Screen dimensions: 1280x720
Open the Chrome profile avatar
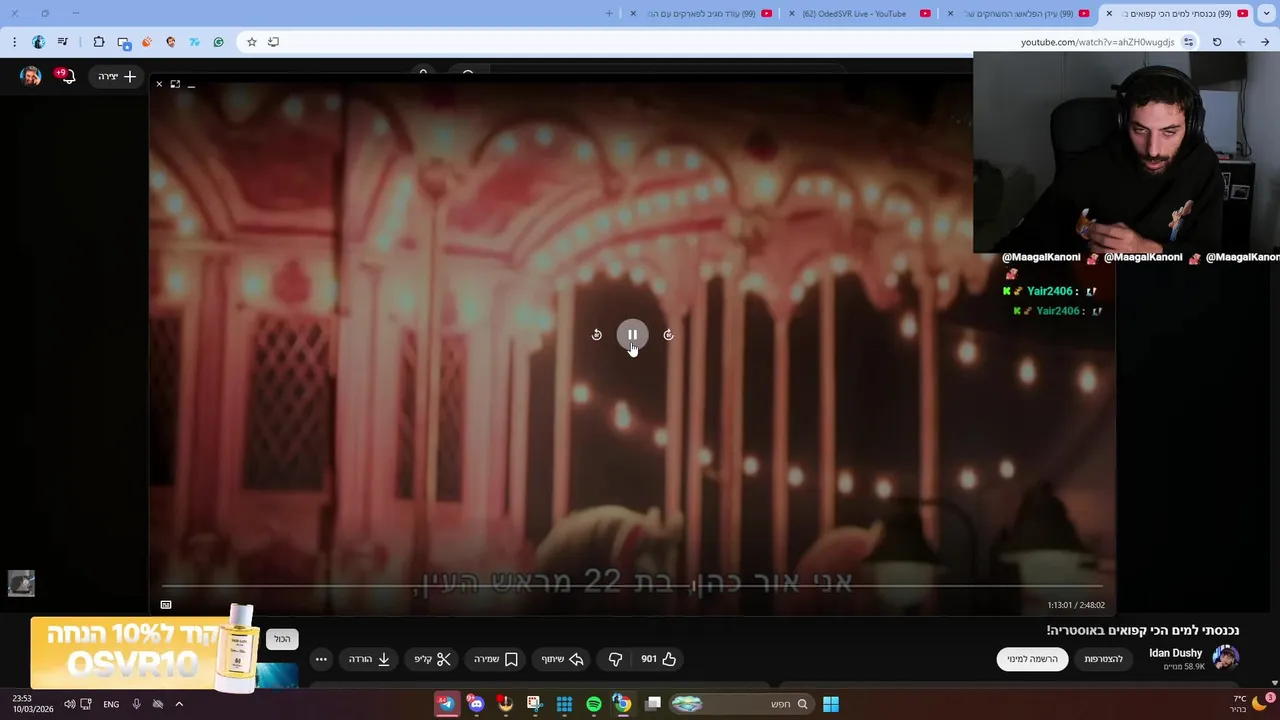click(x=39, y=42)
